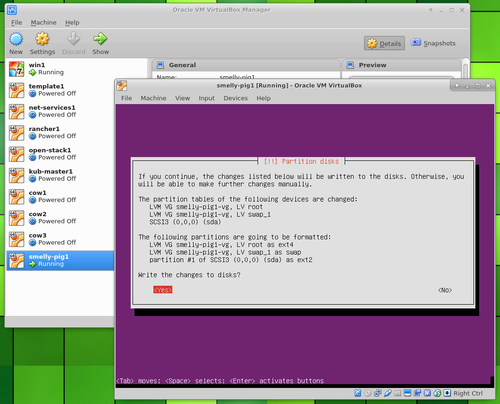Click optical disk status bar icon
Image resolution: width=500 pixels, height=404 pixels.
pos(368,393)
